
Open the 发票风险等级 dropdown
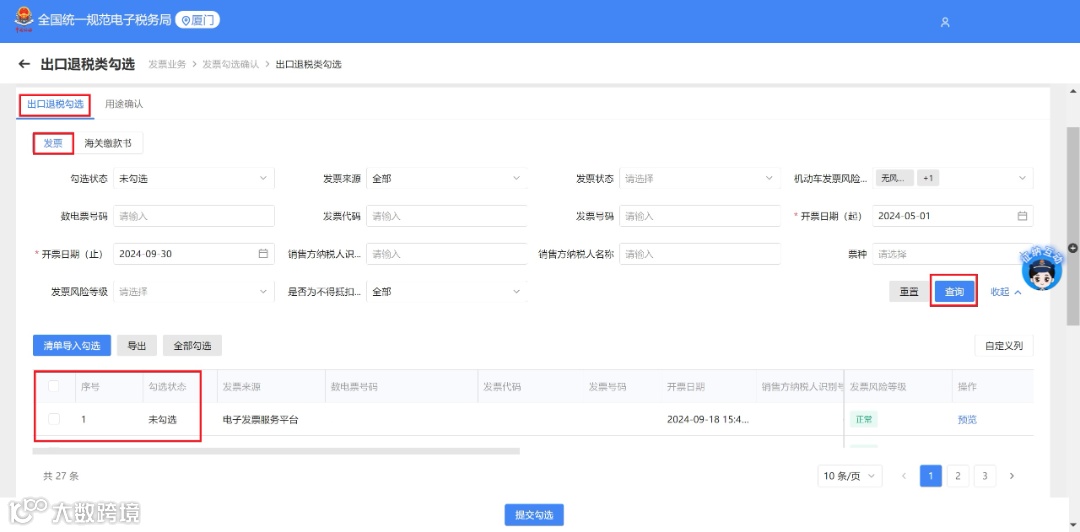194,291
